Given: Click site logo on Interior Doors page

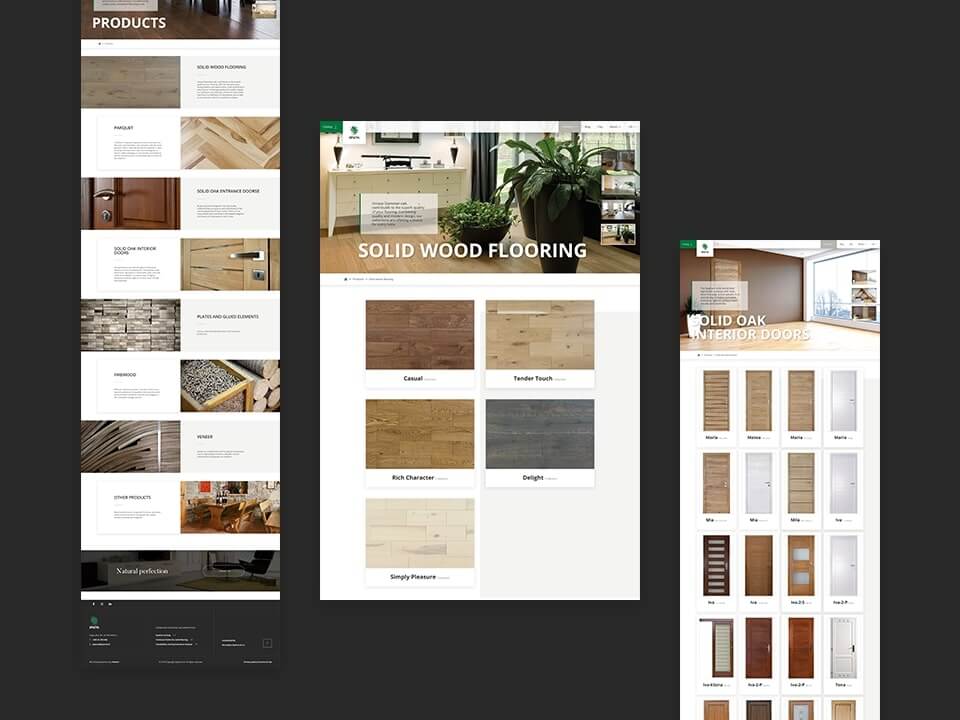Looking at the screenshot, I should tap(705, 248).
